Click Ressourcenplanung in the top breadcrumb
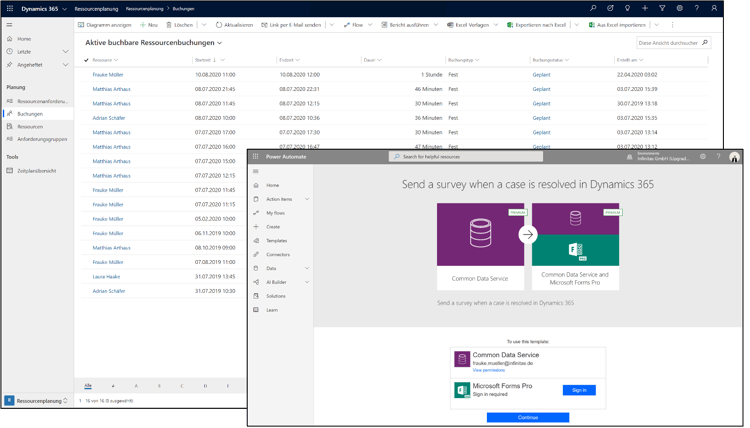 click(x=144, y=9)
